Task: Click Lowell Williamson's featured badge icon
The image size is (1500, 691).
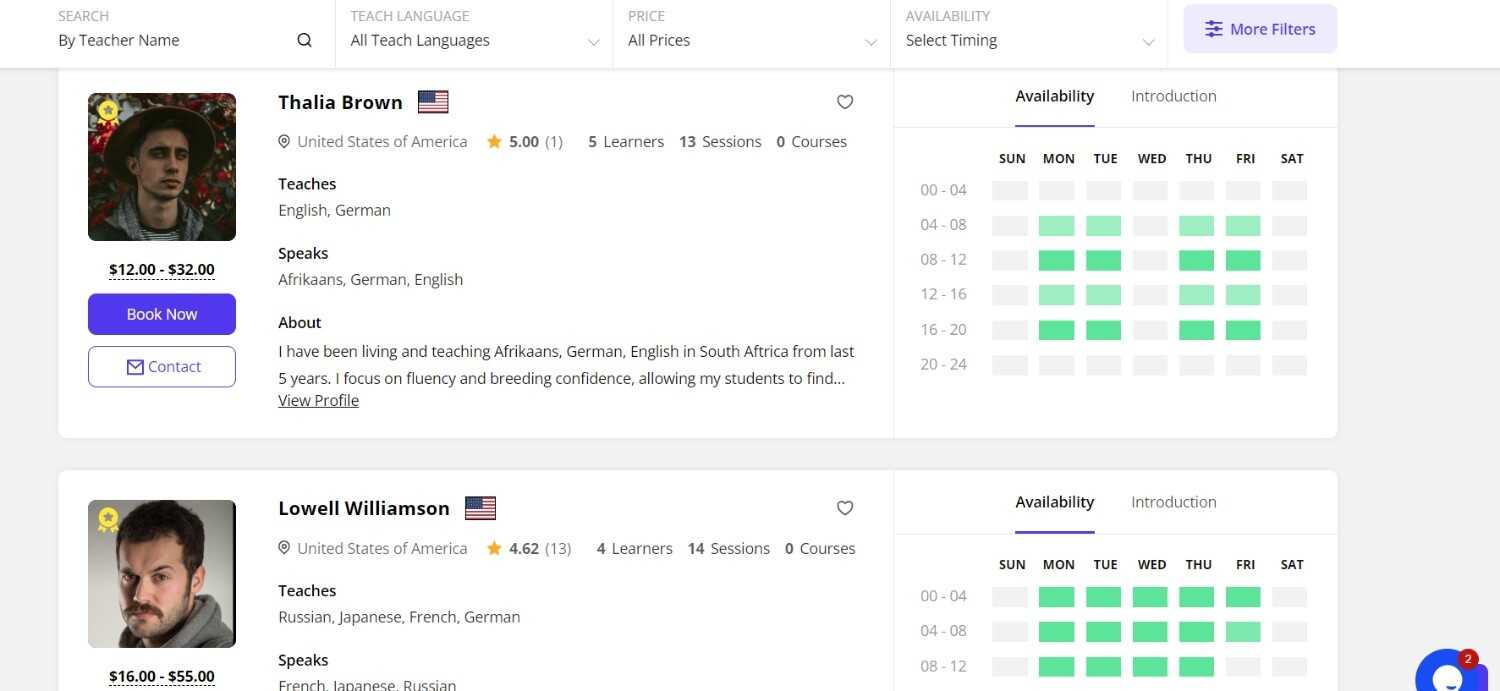Action: pos(108,519)
